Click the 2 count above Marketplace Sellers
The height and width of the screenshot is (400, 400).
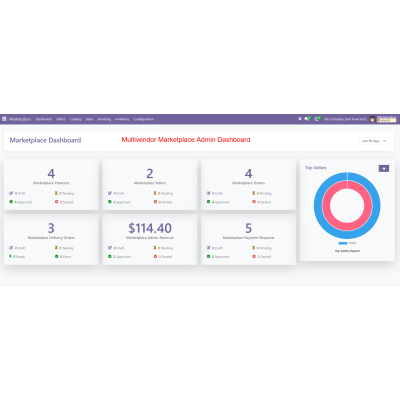click(150, 174)
